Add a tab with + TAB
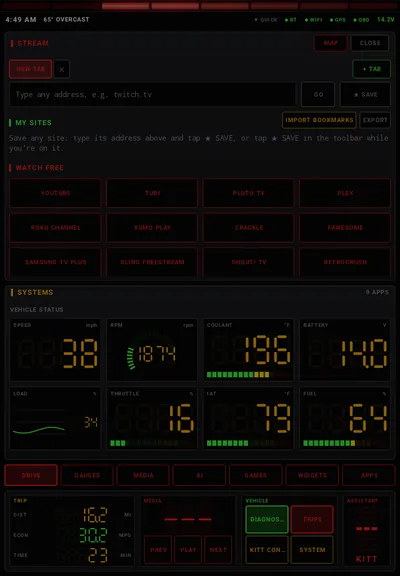Image resolution: width=400 pixels, height=576 pixels. pyautogui.click(x=371, y=69)
